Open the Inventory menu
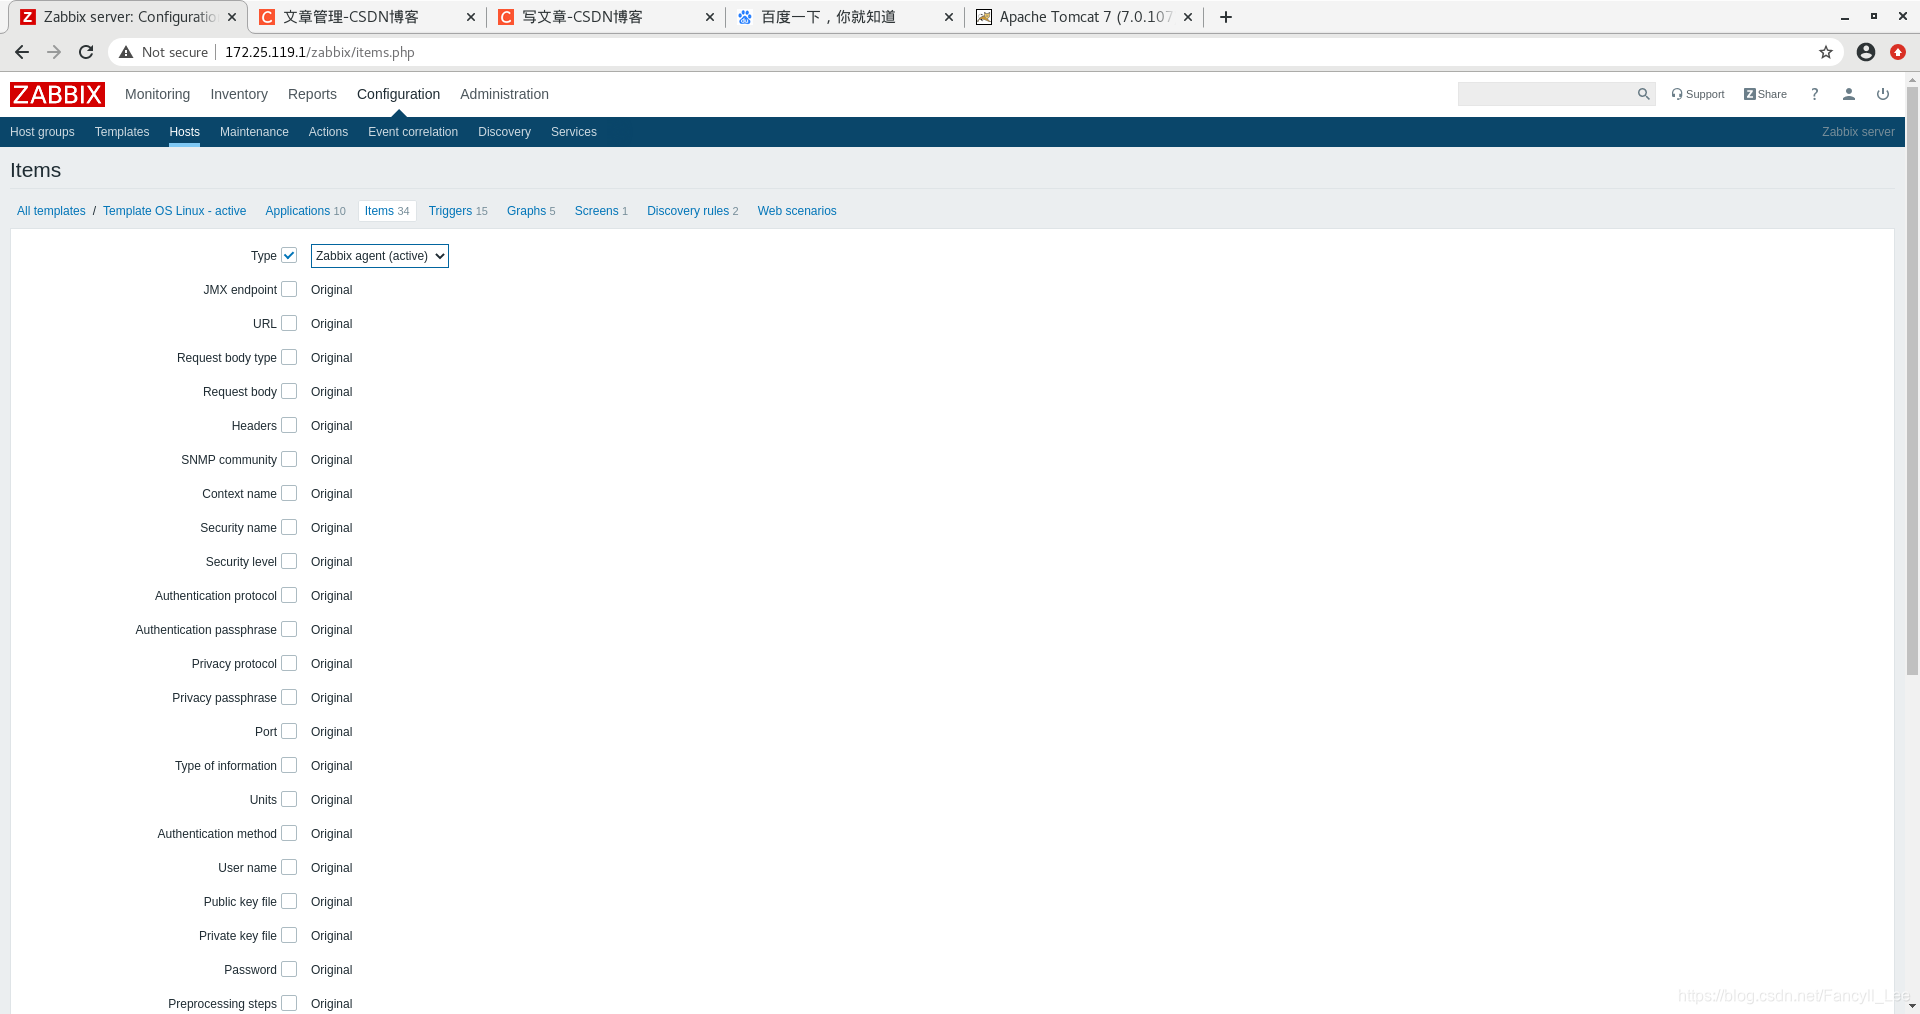Image resolution: width=1920 pixels, height=1014 pixels. (x=239, y=94)
